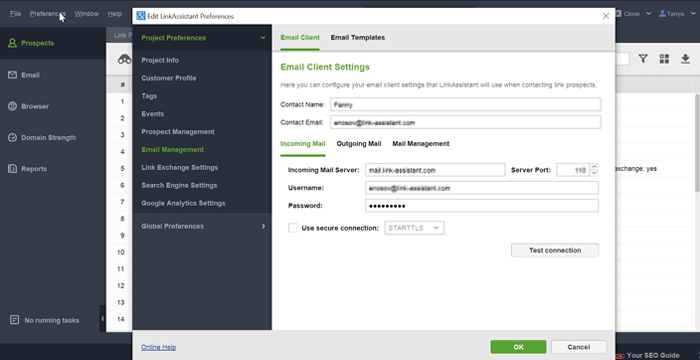Select the Mail Management tab

point(421,144)
